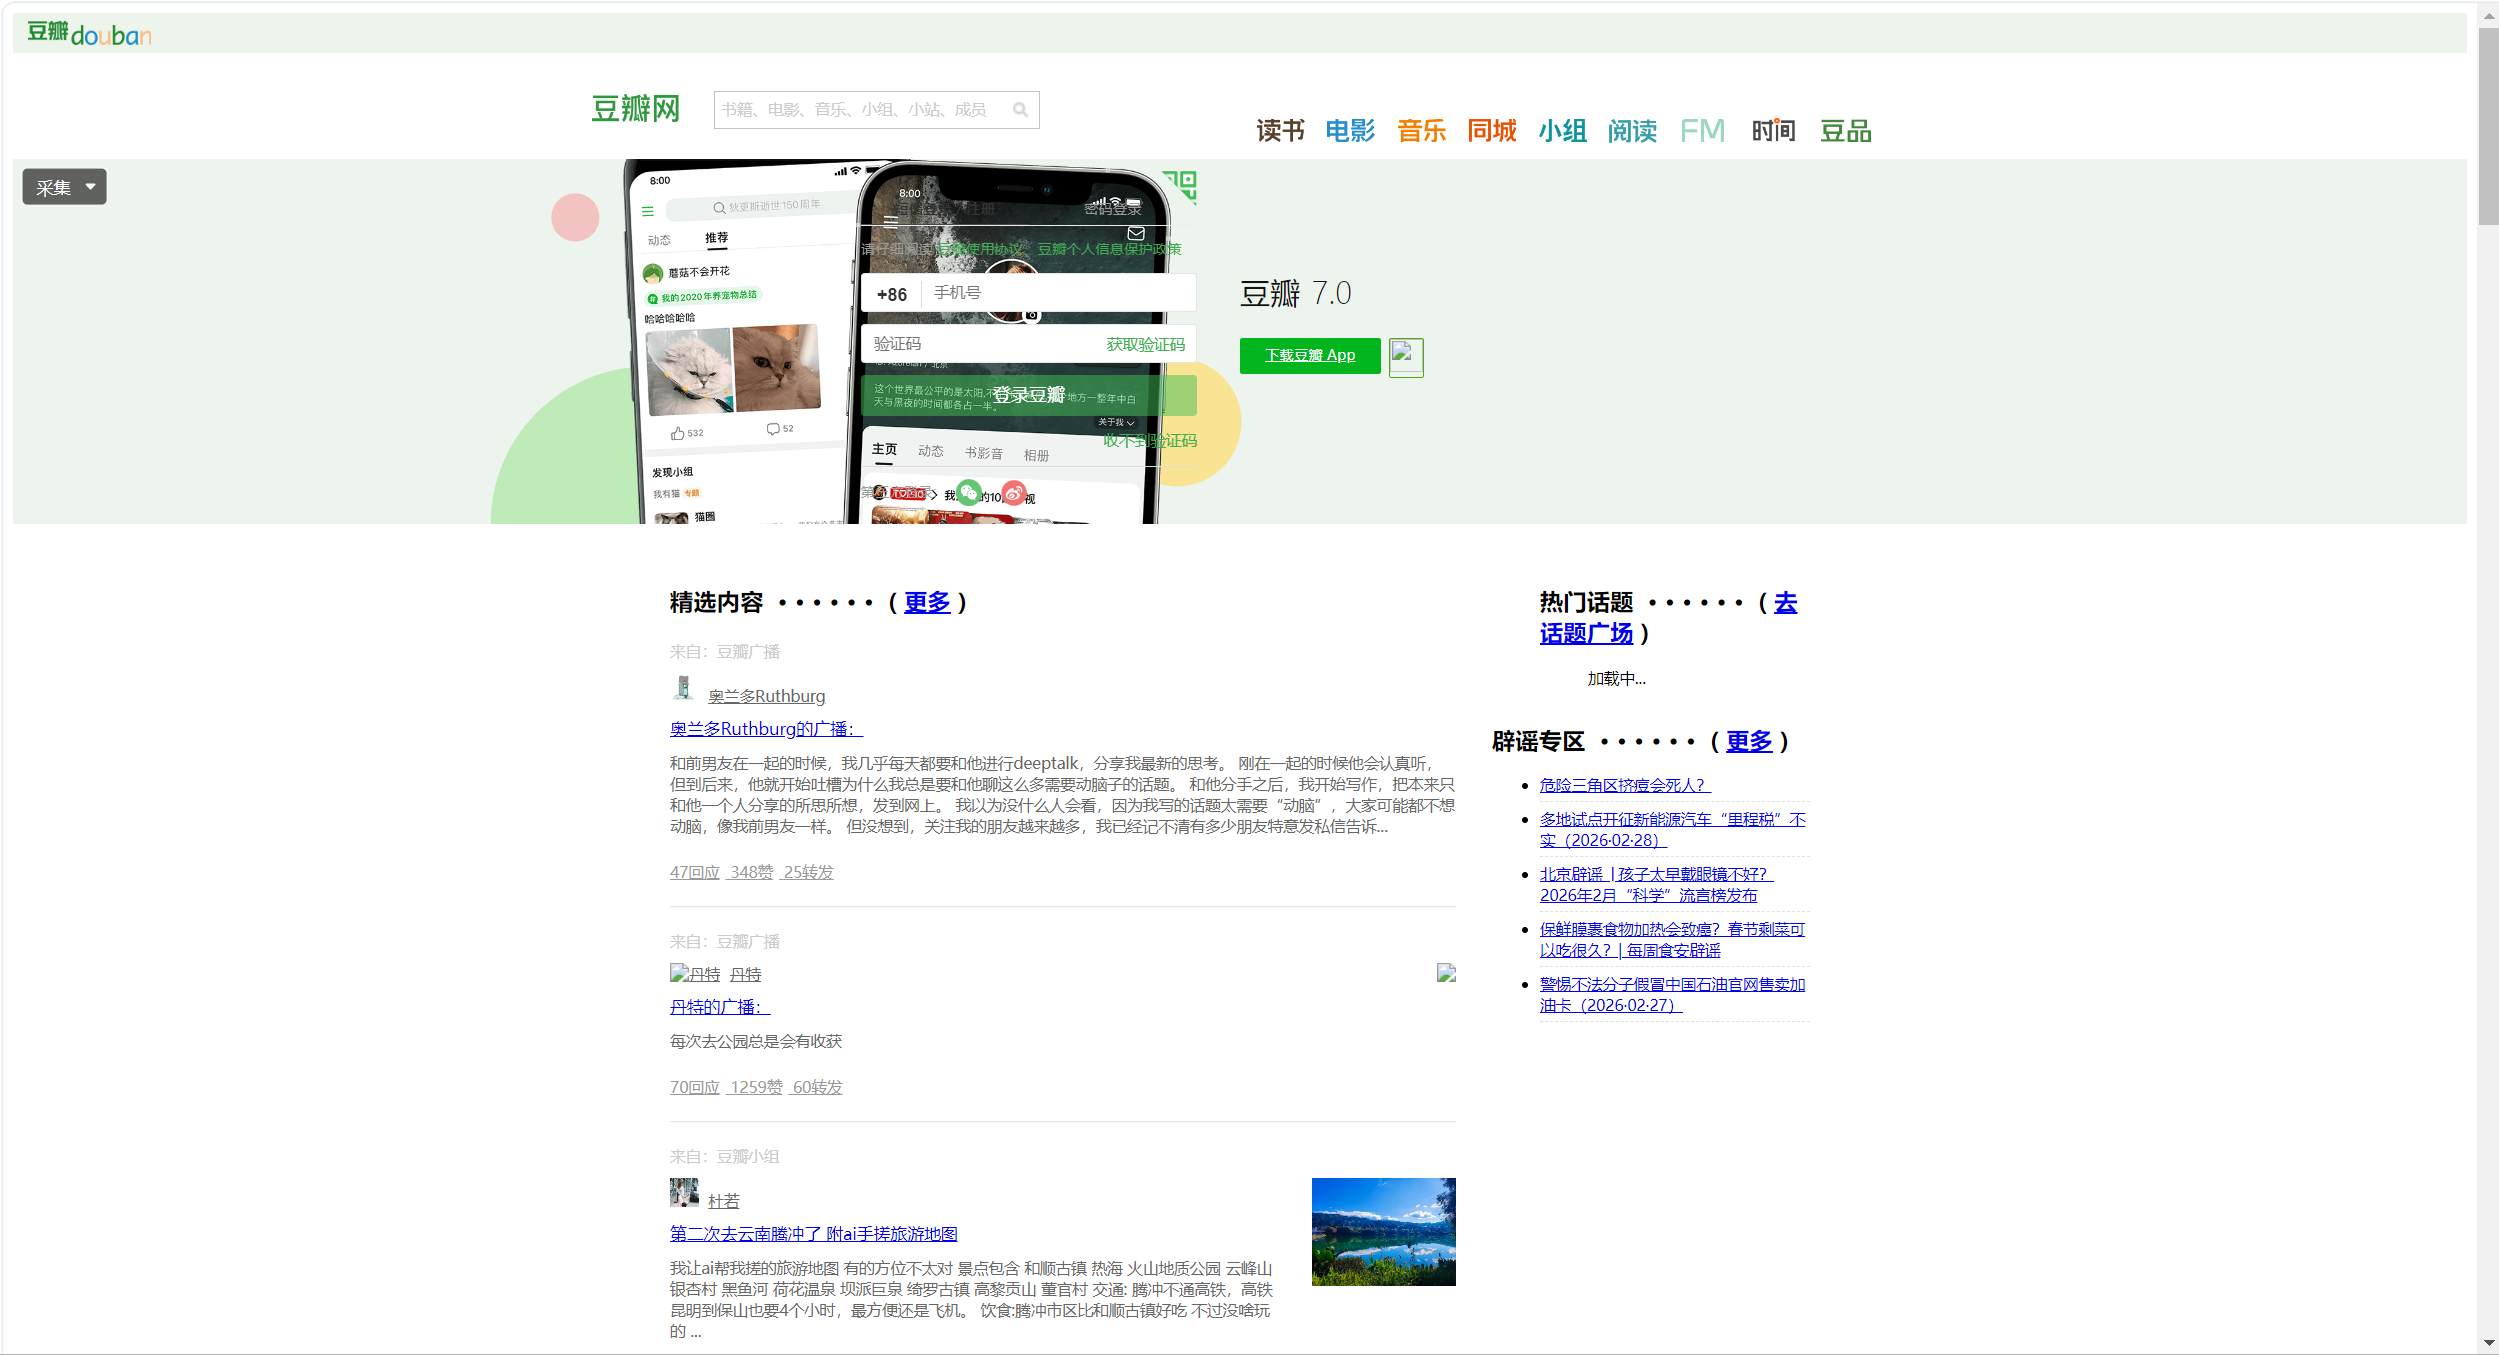Select the Weibo login icon
2499x1355 pixels.
(1014, 491)
